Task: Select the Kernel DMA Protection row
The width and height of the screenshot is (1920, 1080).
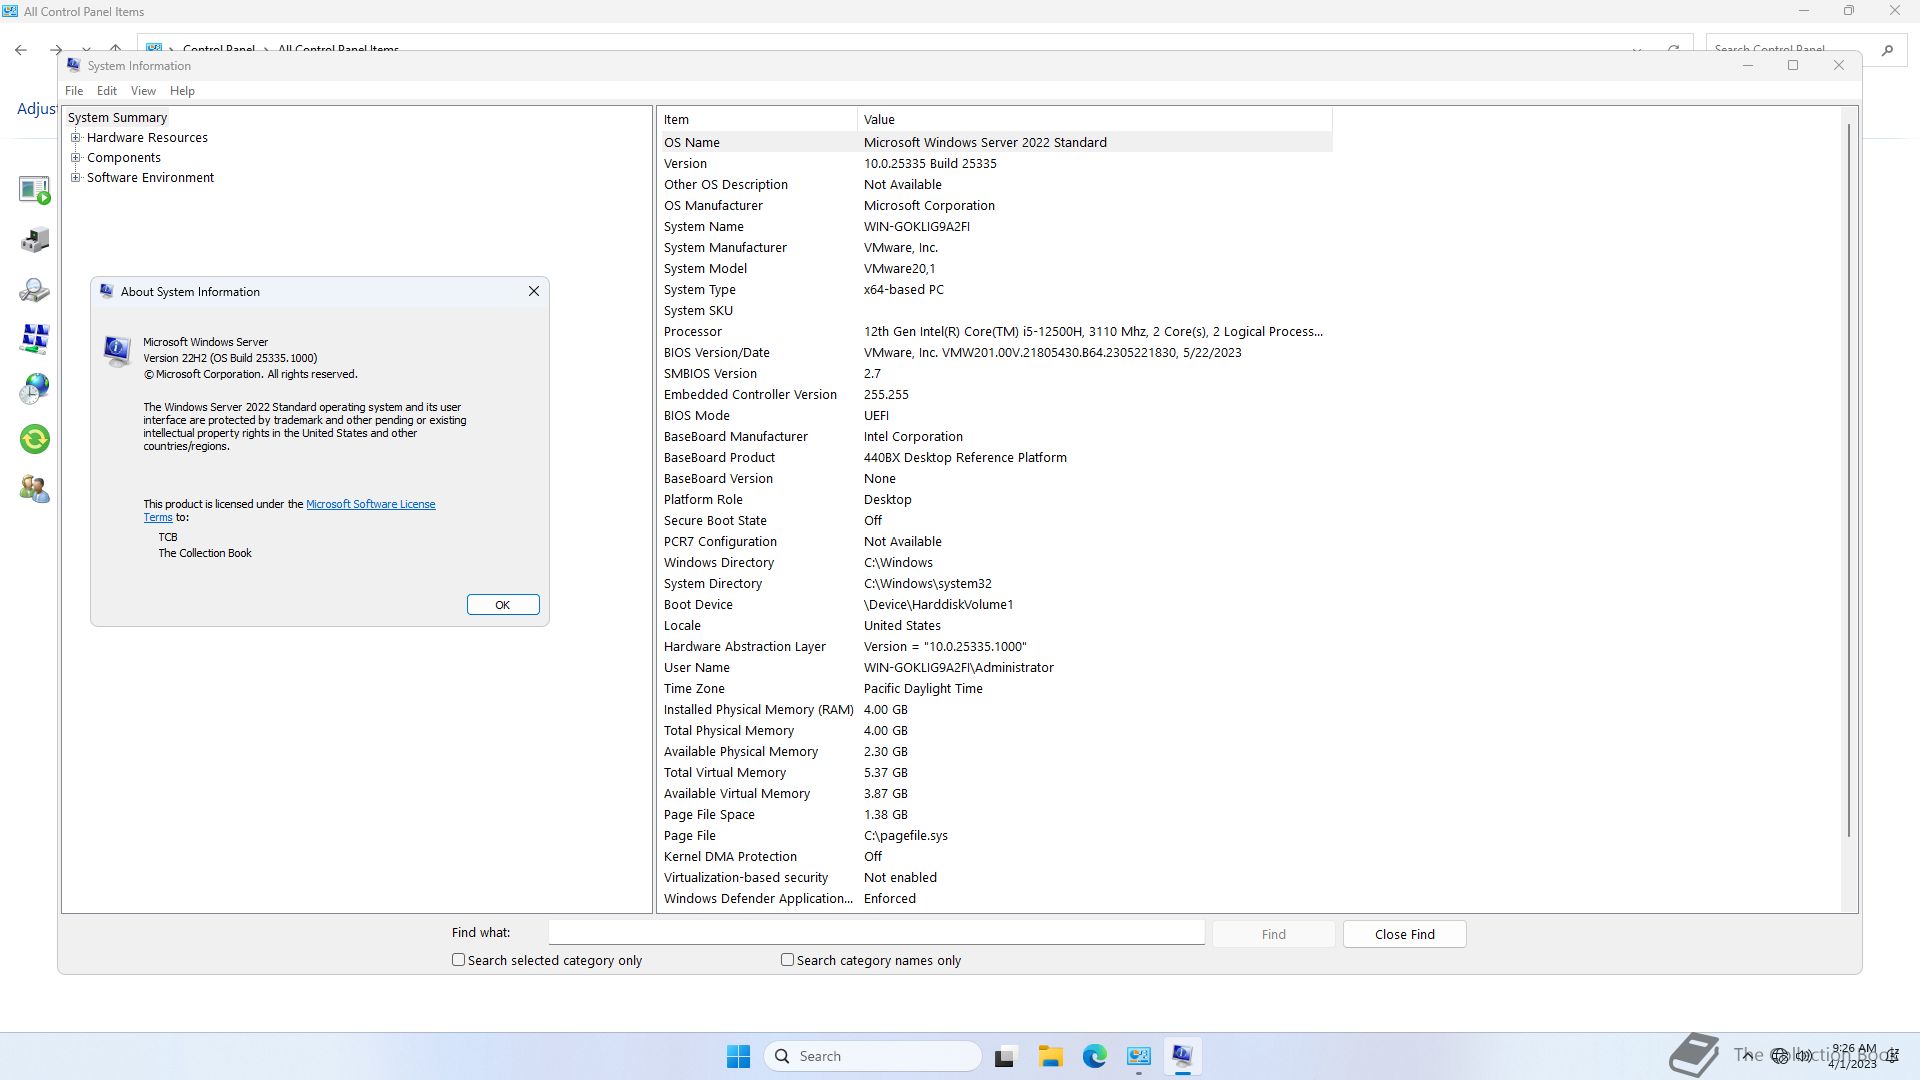Action: (995, 856)
